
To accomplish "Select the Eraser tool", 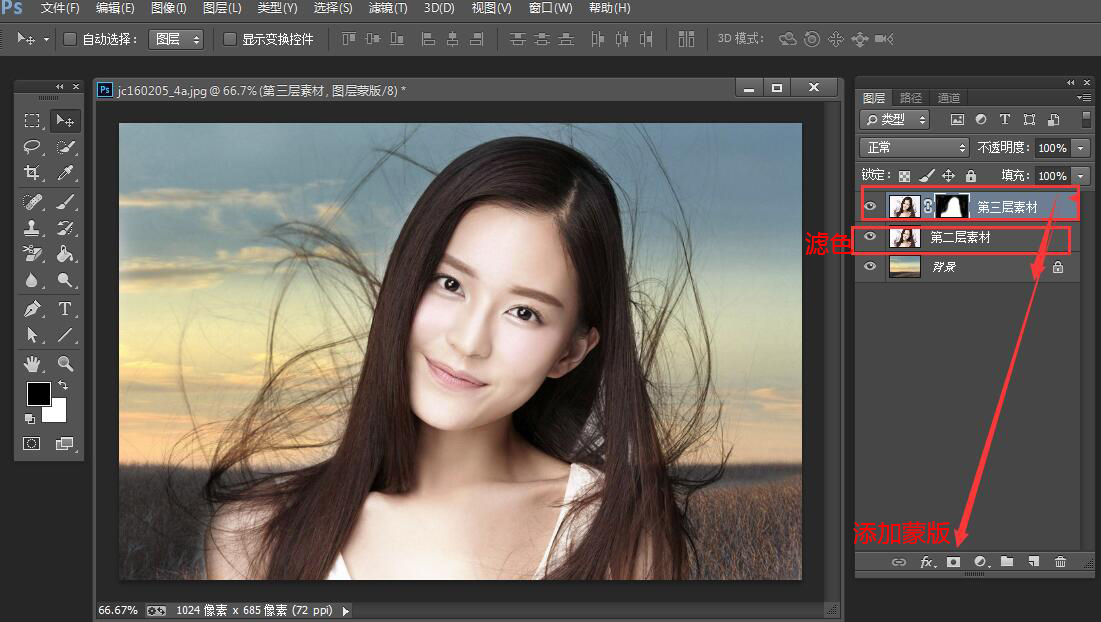I will (32, 253).
